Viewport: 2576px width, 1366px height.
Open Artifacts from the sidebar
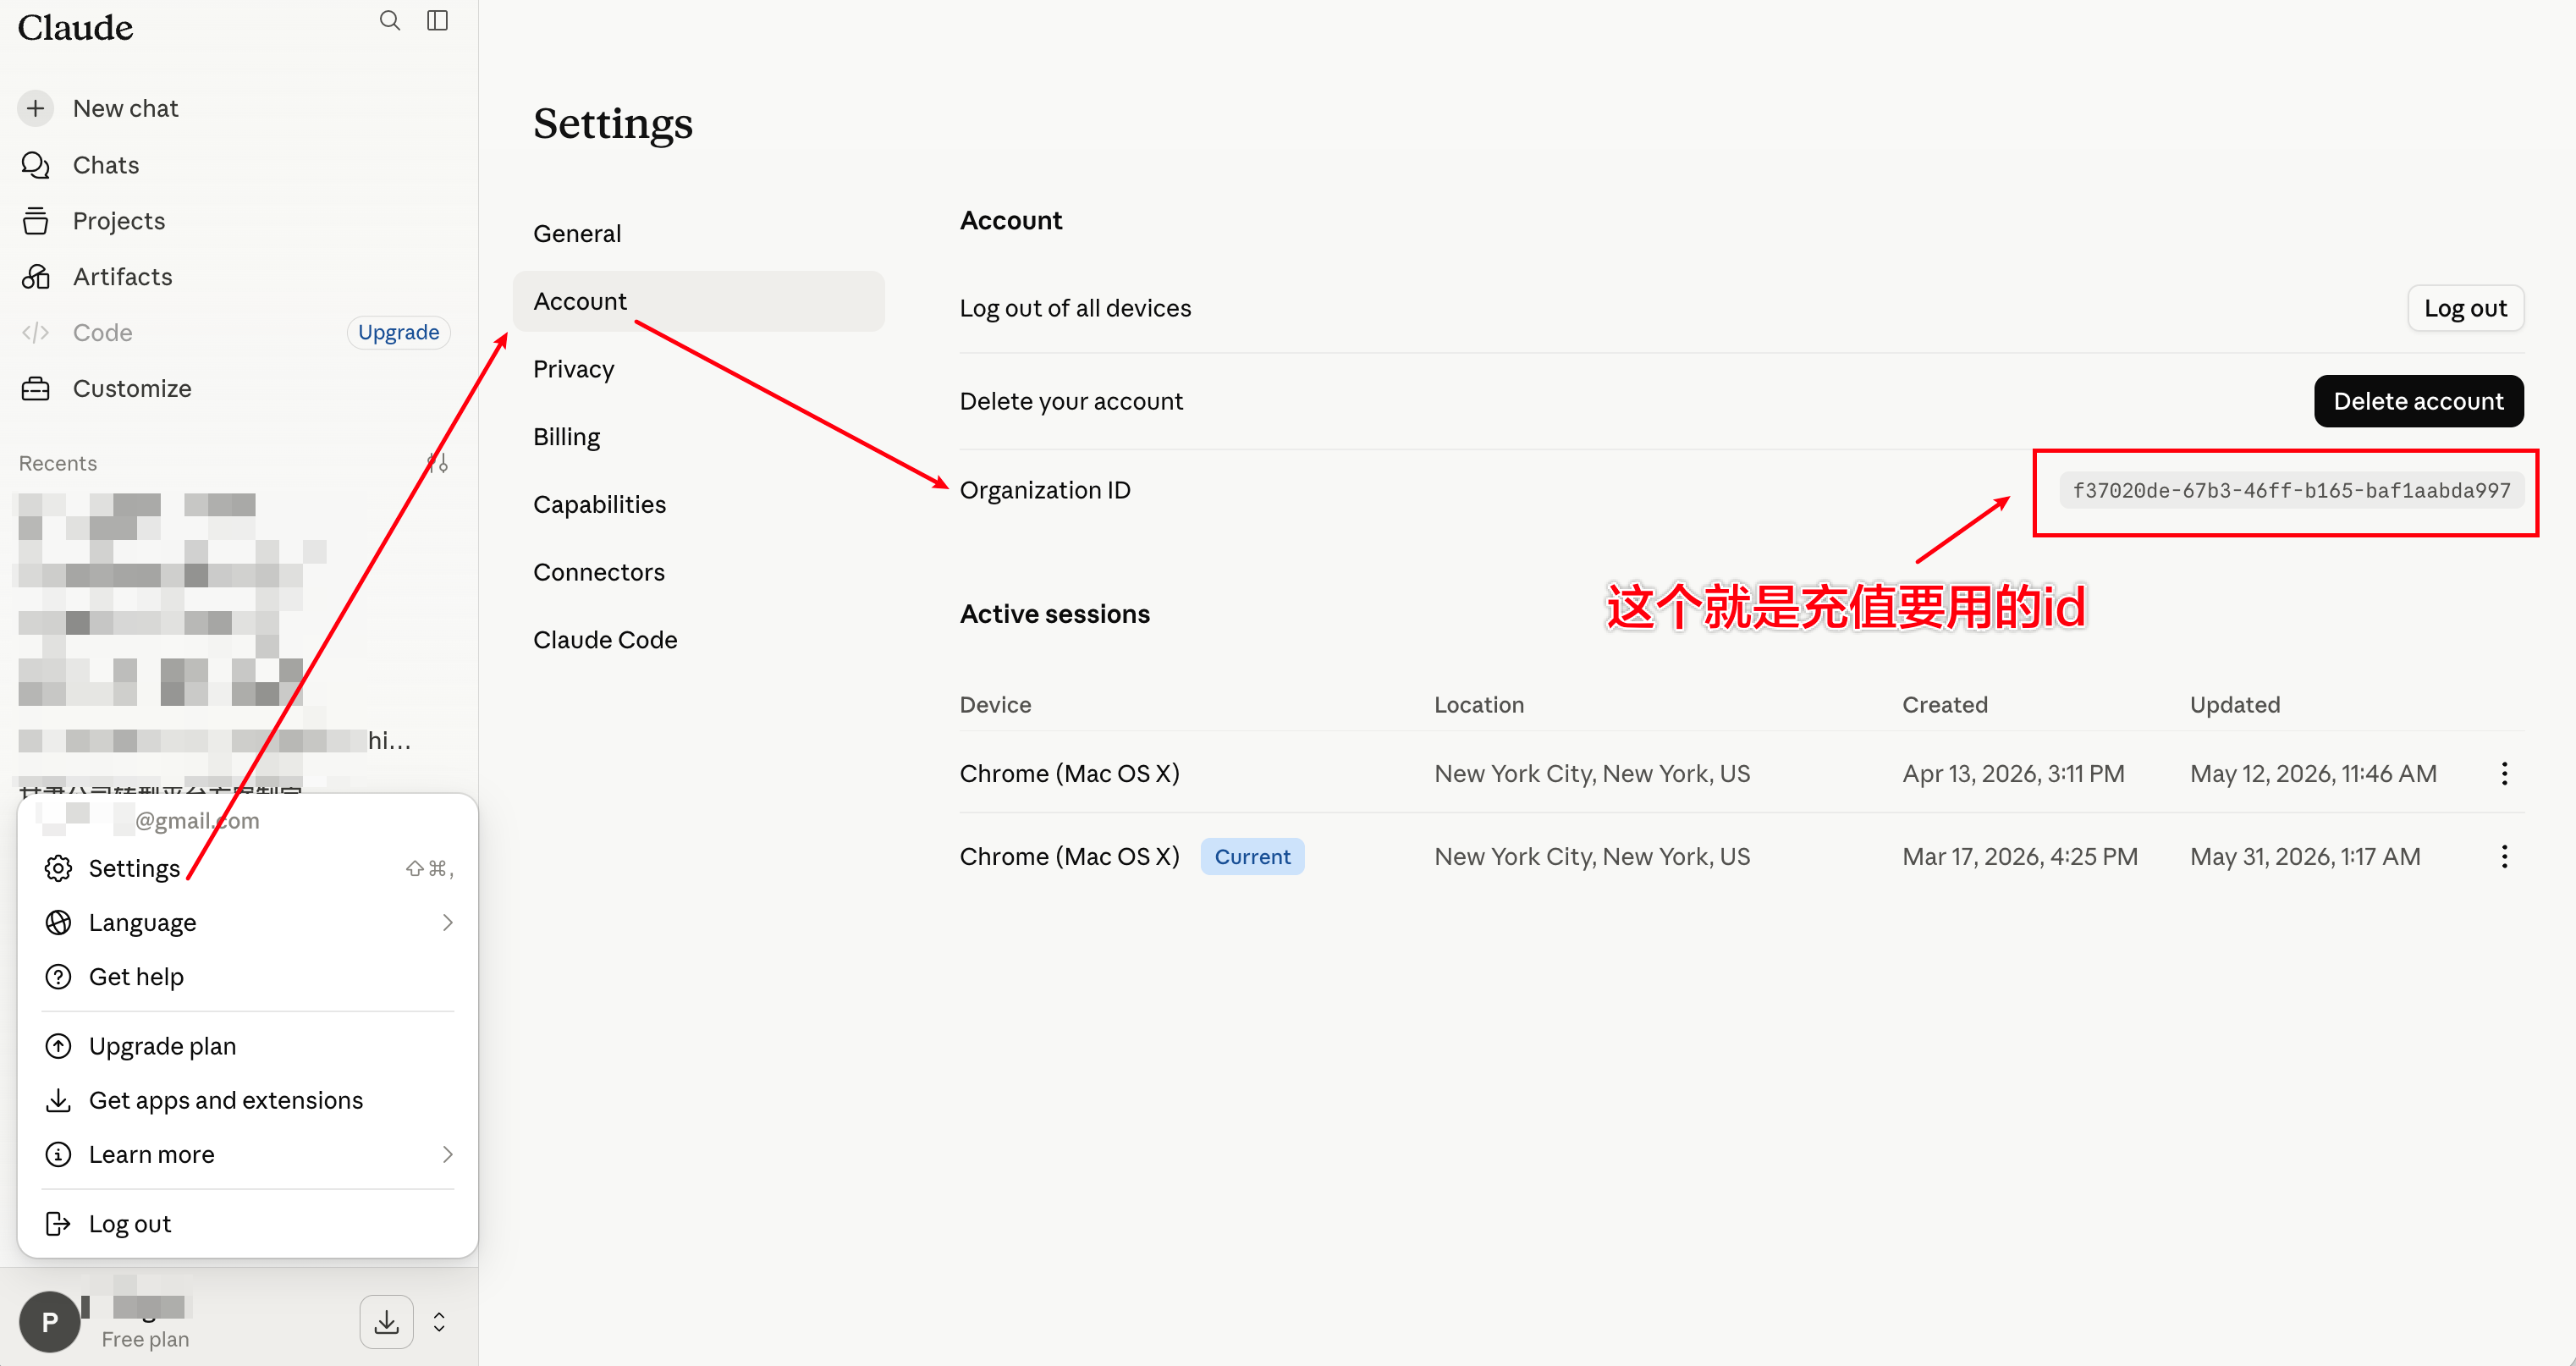[123, 277]
